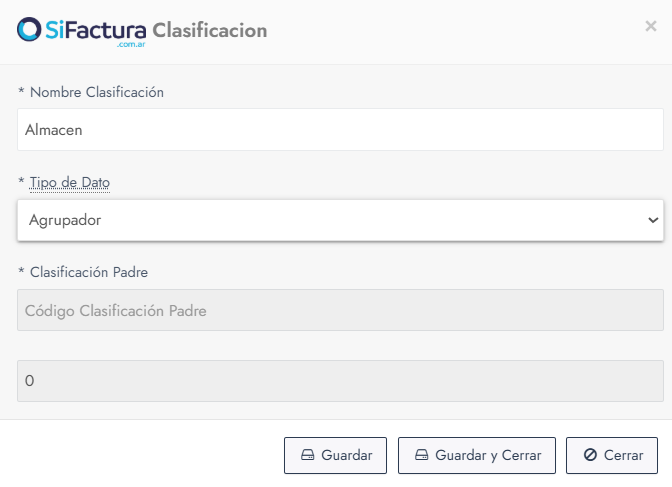
Task: Click the SiFactura circular logo icon
Action: click(30, 30)
